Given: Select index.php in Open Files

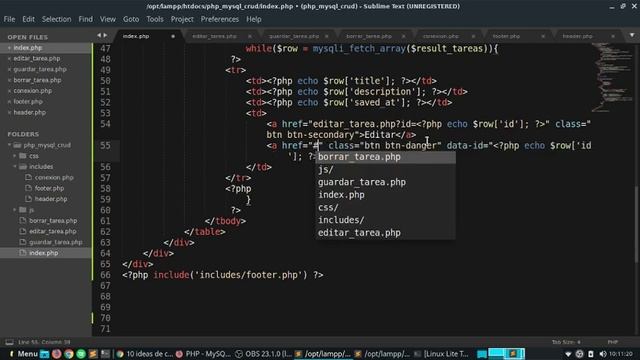Looking at the screenshot, I should point(28,48).
